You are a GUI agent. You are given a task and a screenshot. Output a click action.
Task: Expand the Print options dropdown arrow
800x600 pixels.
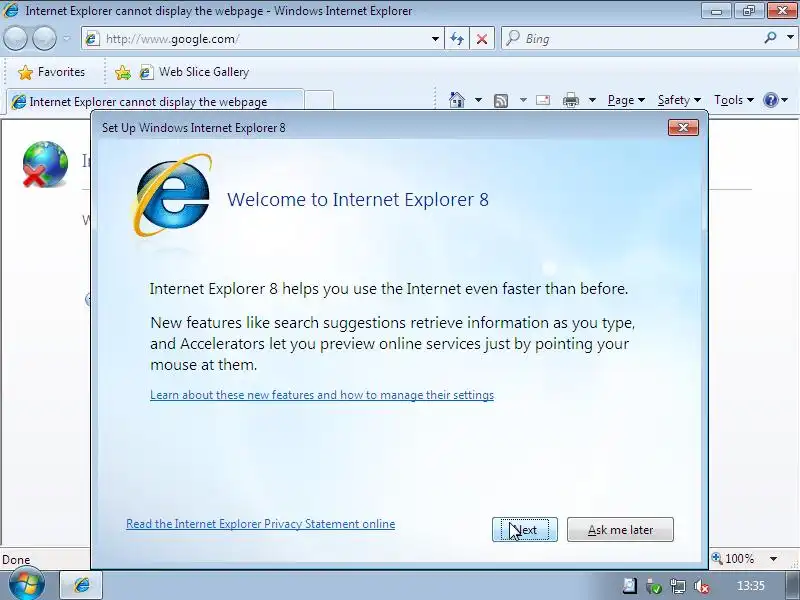point(592,100)
